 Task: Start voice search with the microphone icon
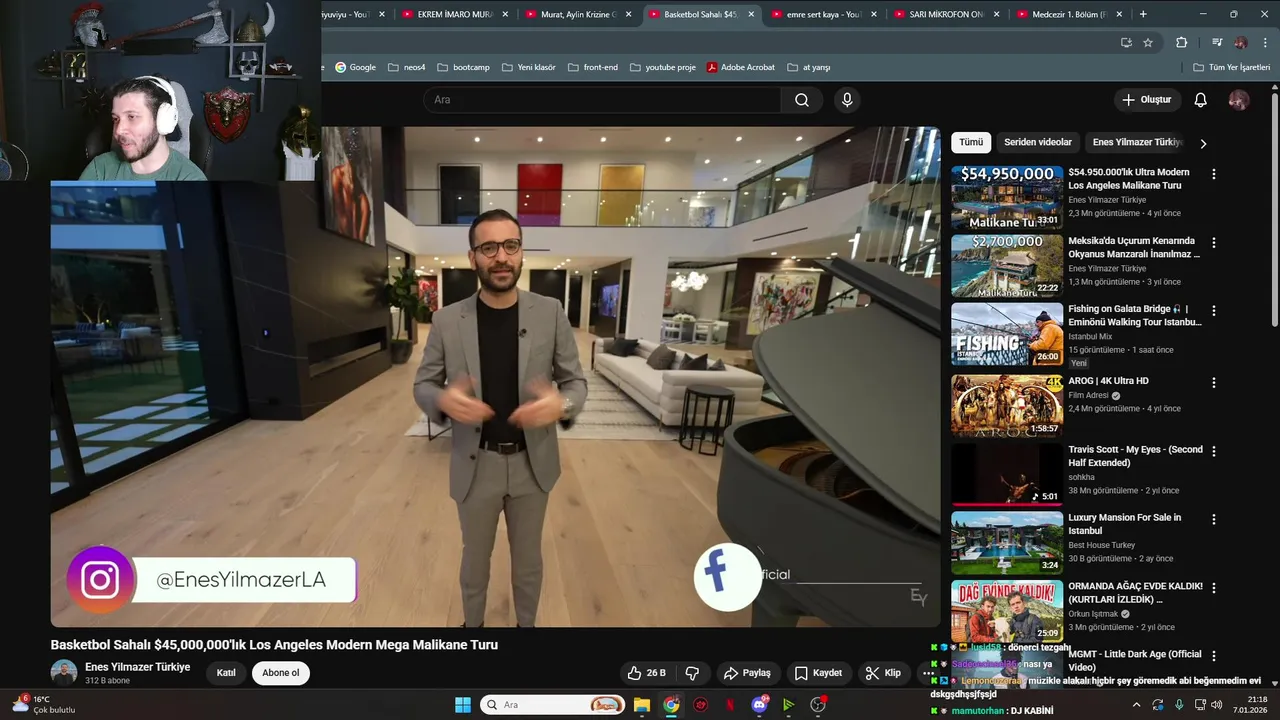tap(847, 100)
